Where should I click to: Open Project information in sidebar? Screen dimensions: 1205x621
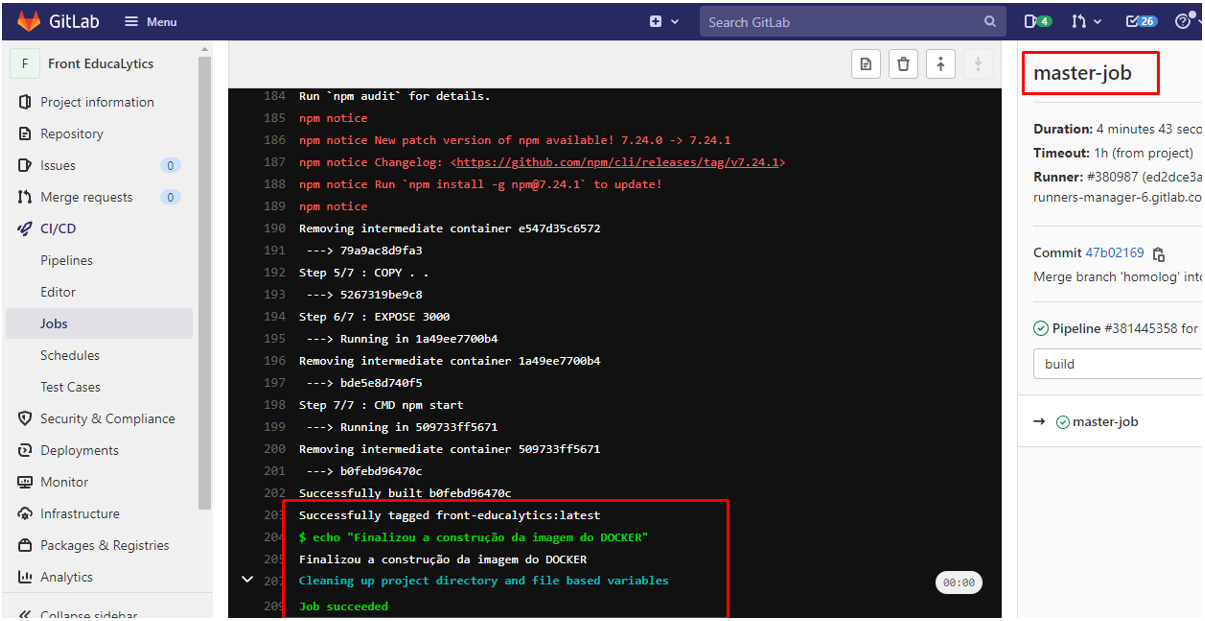click(x=97, y=102)
